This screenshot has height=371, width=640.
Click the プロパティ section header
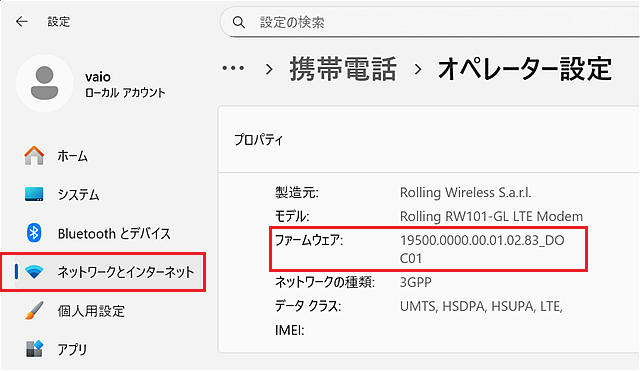tap(258, 140)
